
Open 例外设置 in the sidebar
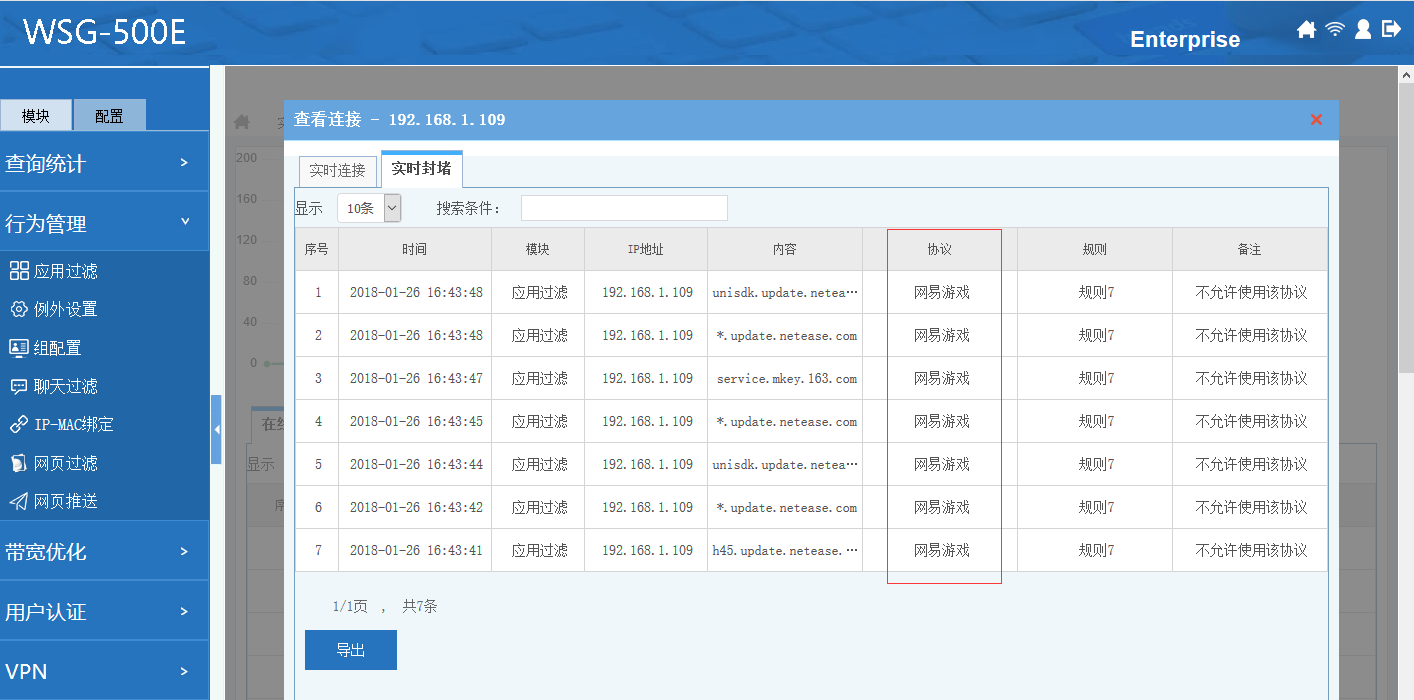[65, 309]
